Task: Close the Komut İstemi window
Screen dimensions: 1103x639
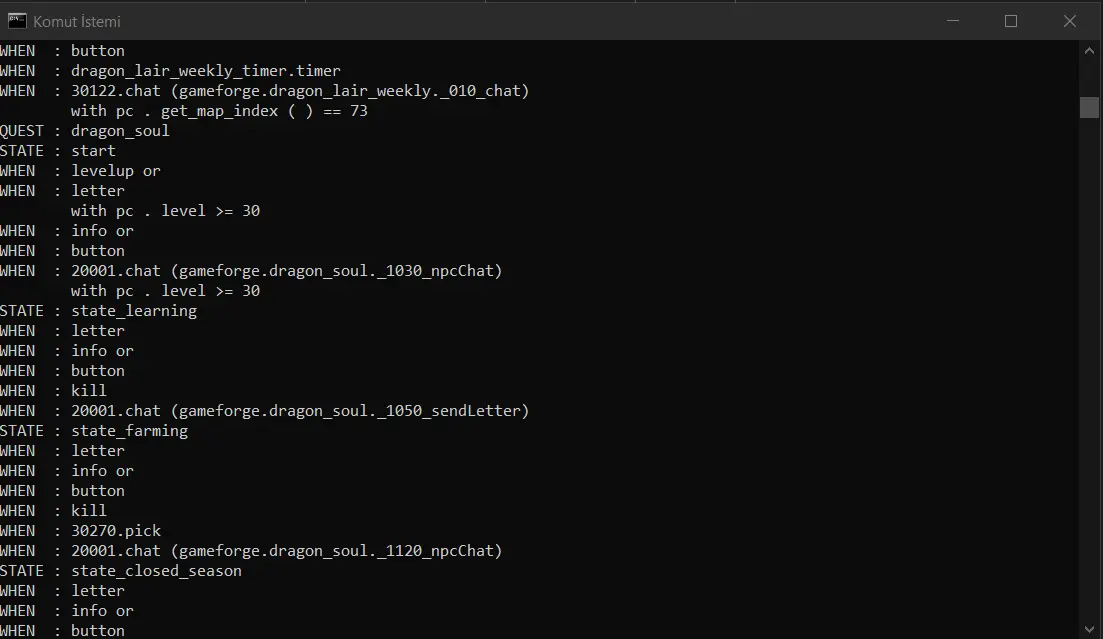Action: pyautogui.click(x=1070, y=20)
